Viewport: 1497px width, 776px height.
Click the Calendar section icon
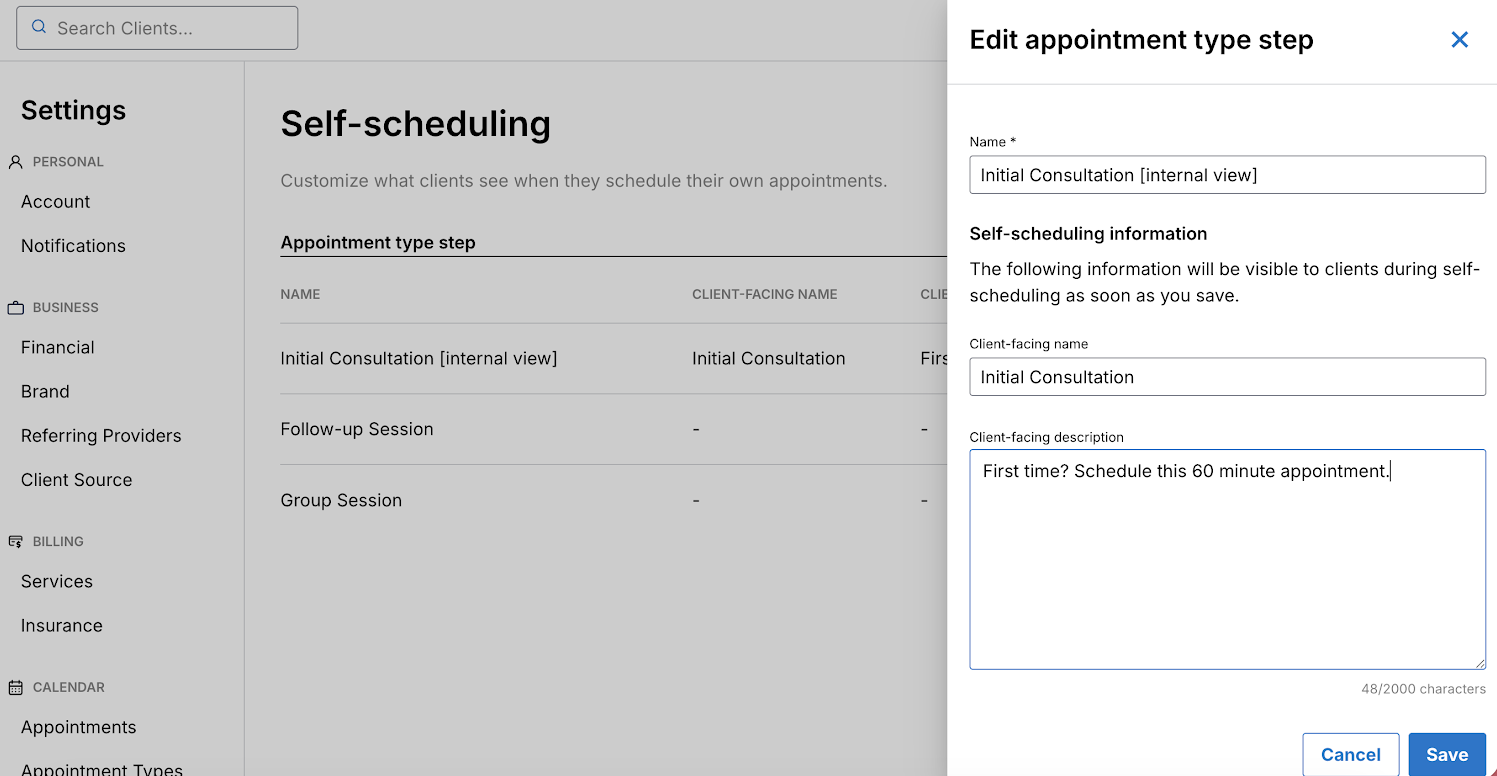tap(15, 688)
